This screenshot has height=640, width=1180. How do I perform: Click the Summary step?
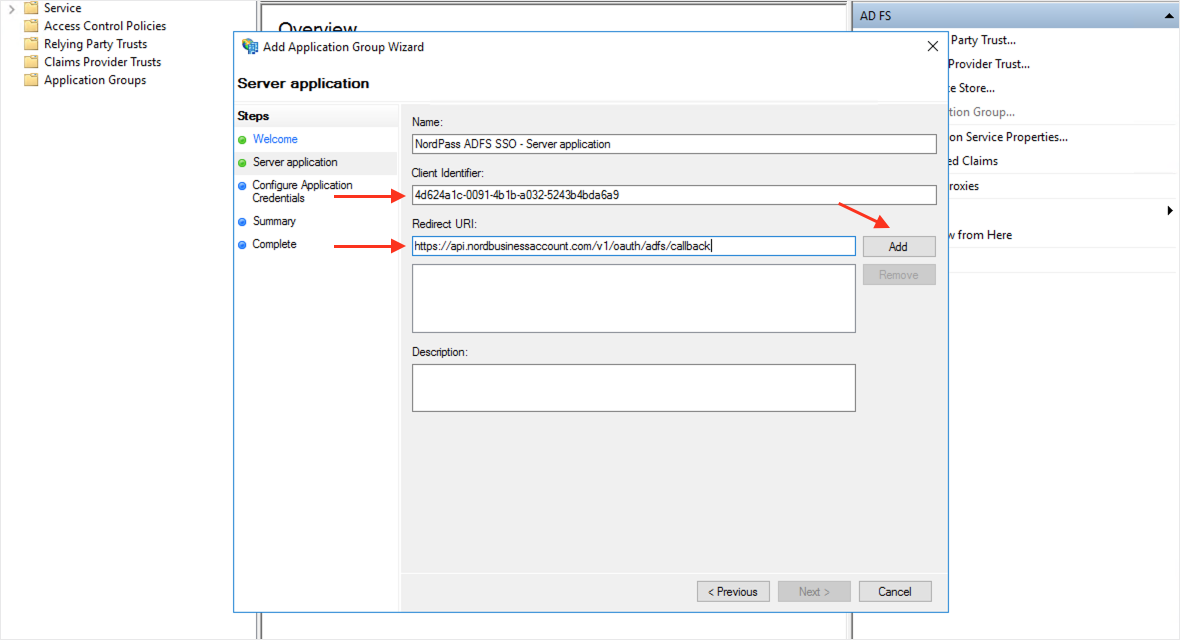[x=274, y=221]
